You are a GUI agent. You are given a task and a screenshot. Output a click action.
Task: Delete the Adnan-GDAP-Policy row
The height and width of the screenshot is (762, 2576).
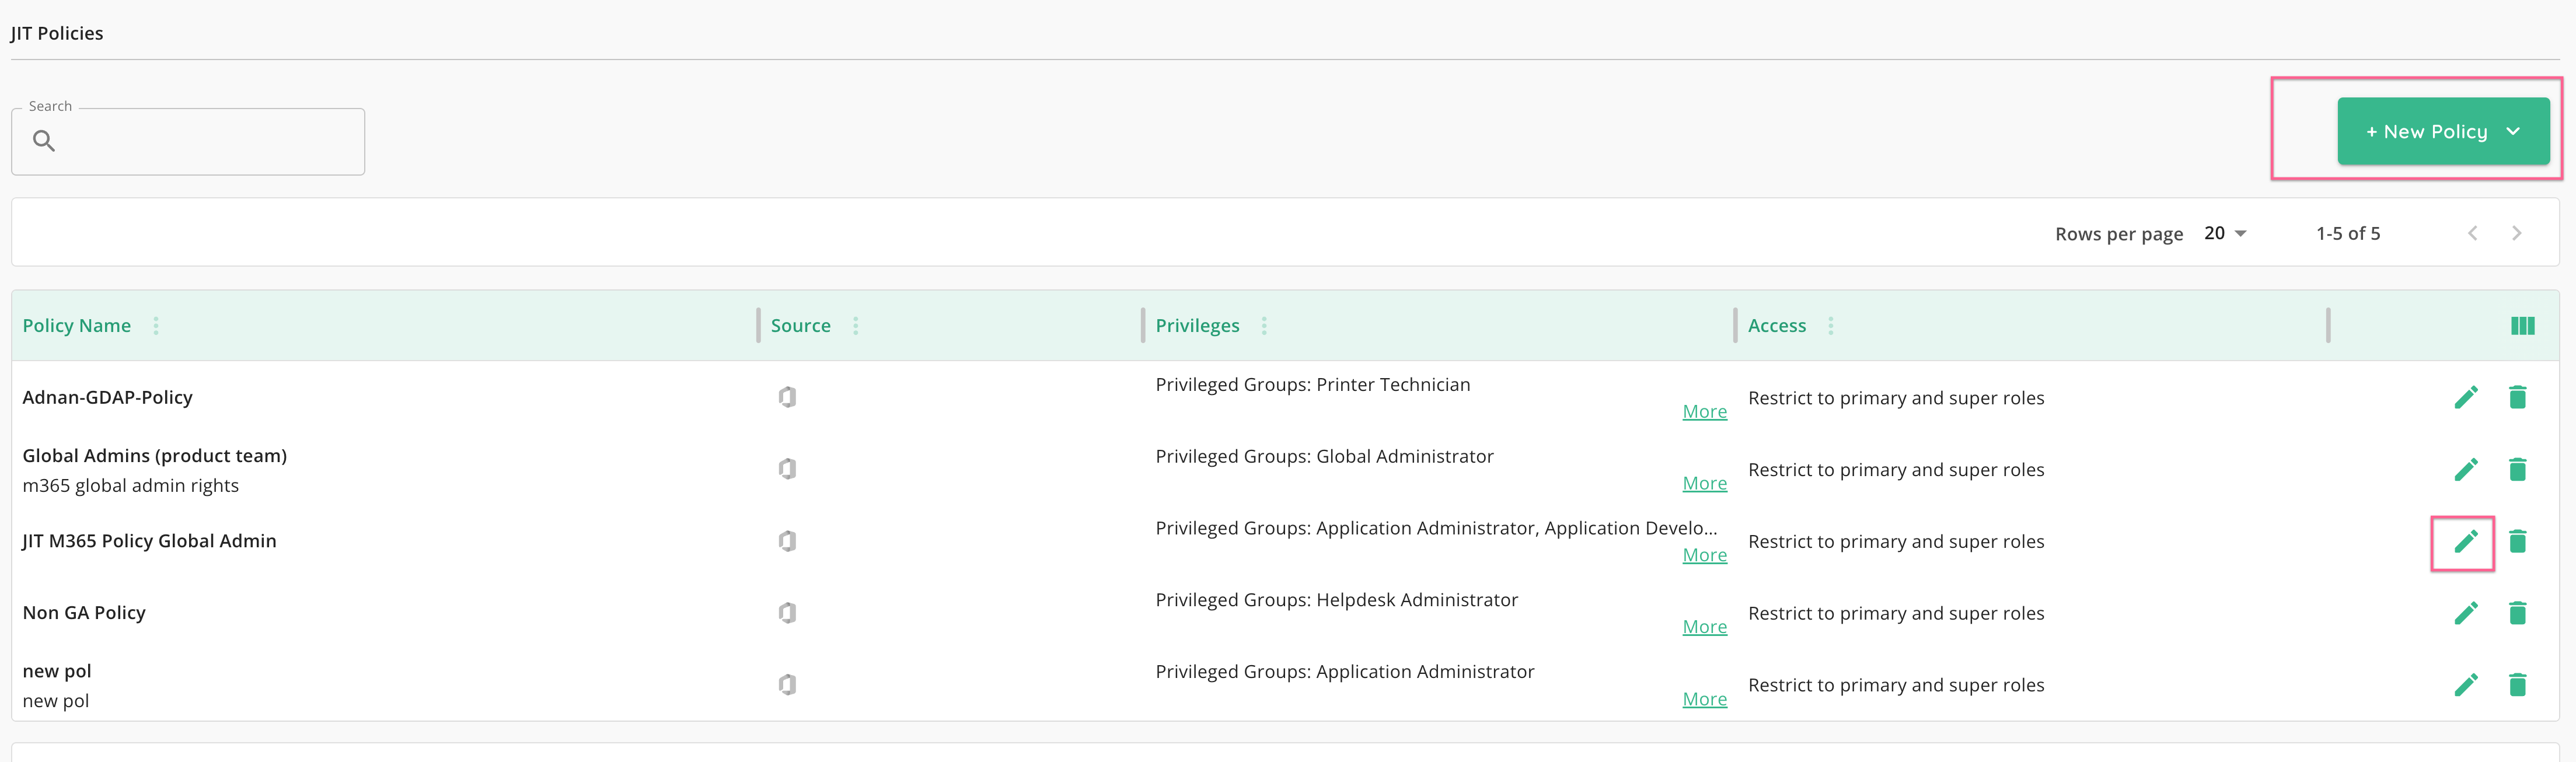coord(2517,398)
